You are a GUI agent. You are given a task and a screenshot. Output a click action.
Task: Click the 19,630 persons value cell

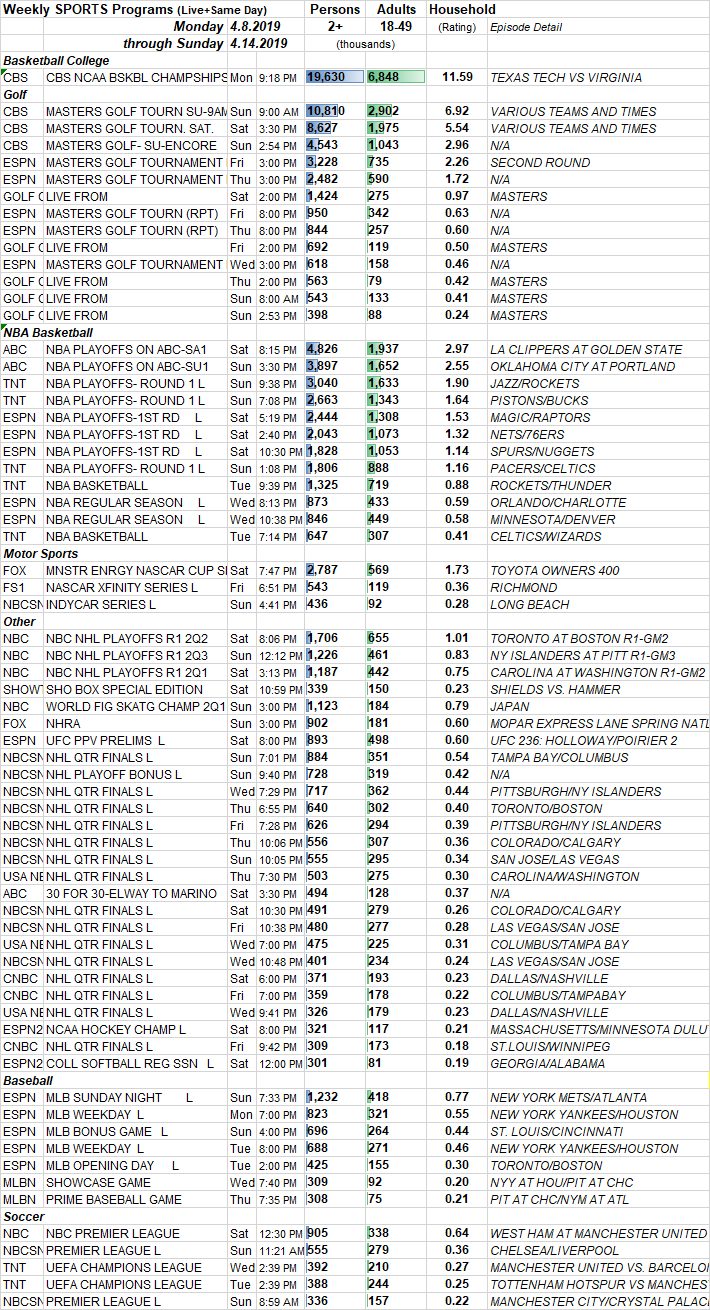coord(335,77)
